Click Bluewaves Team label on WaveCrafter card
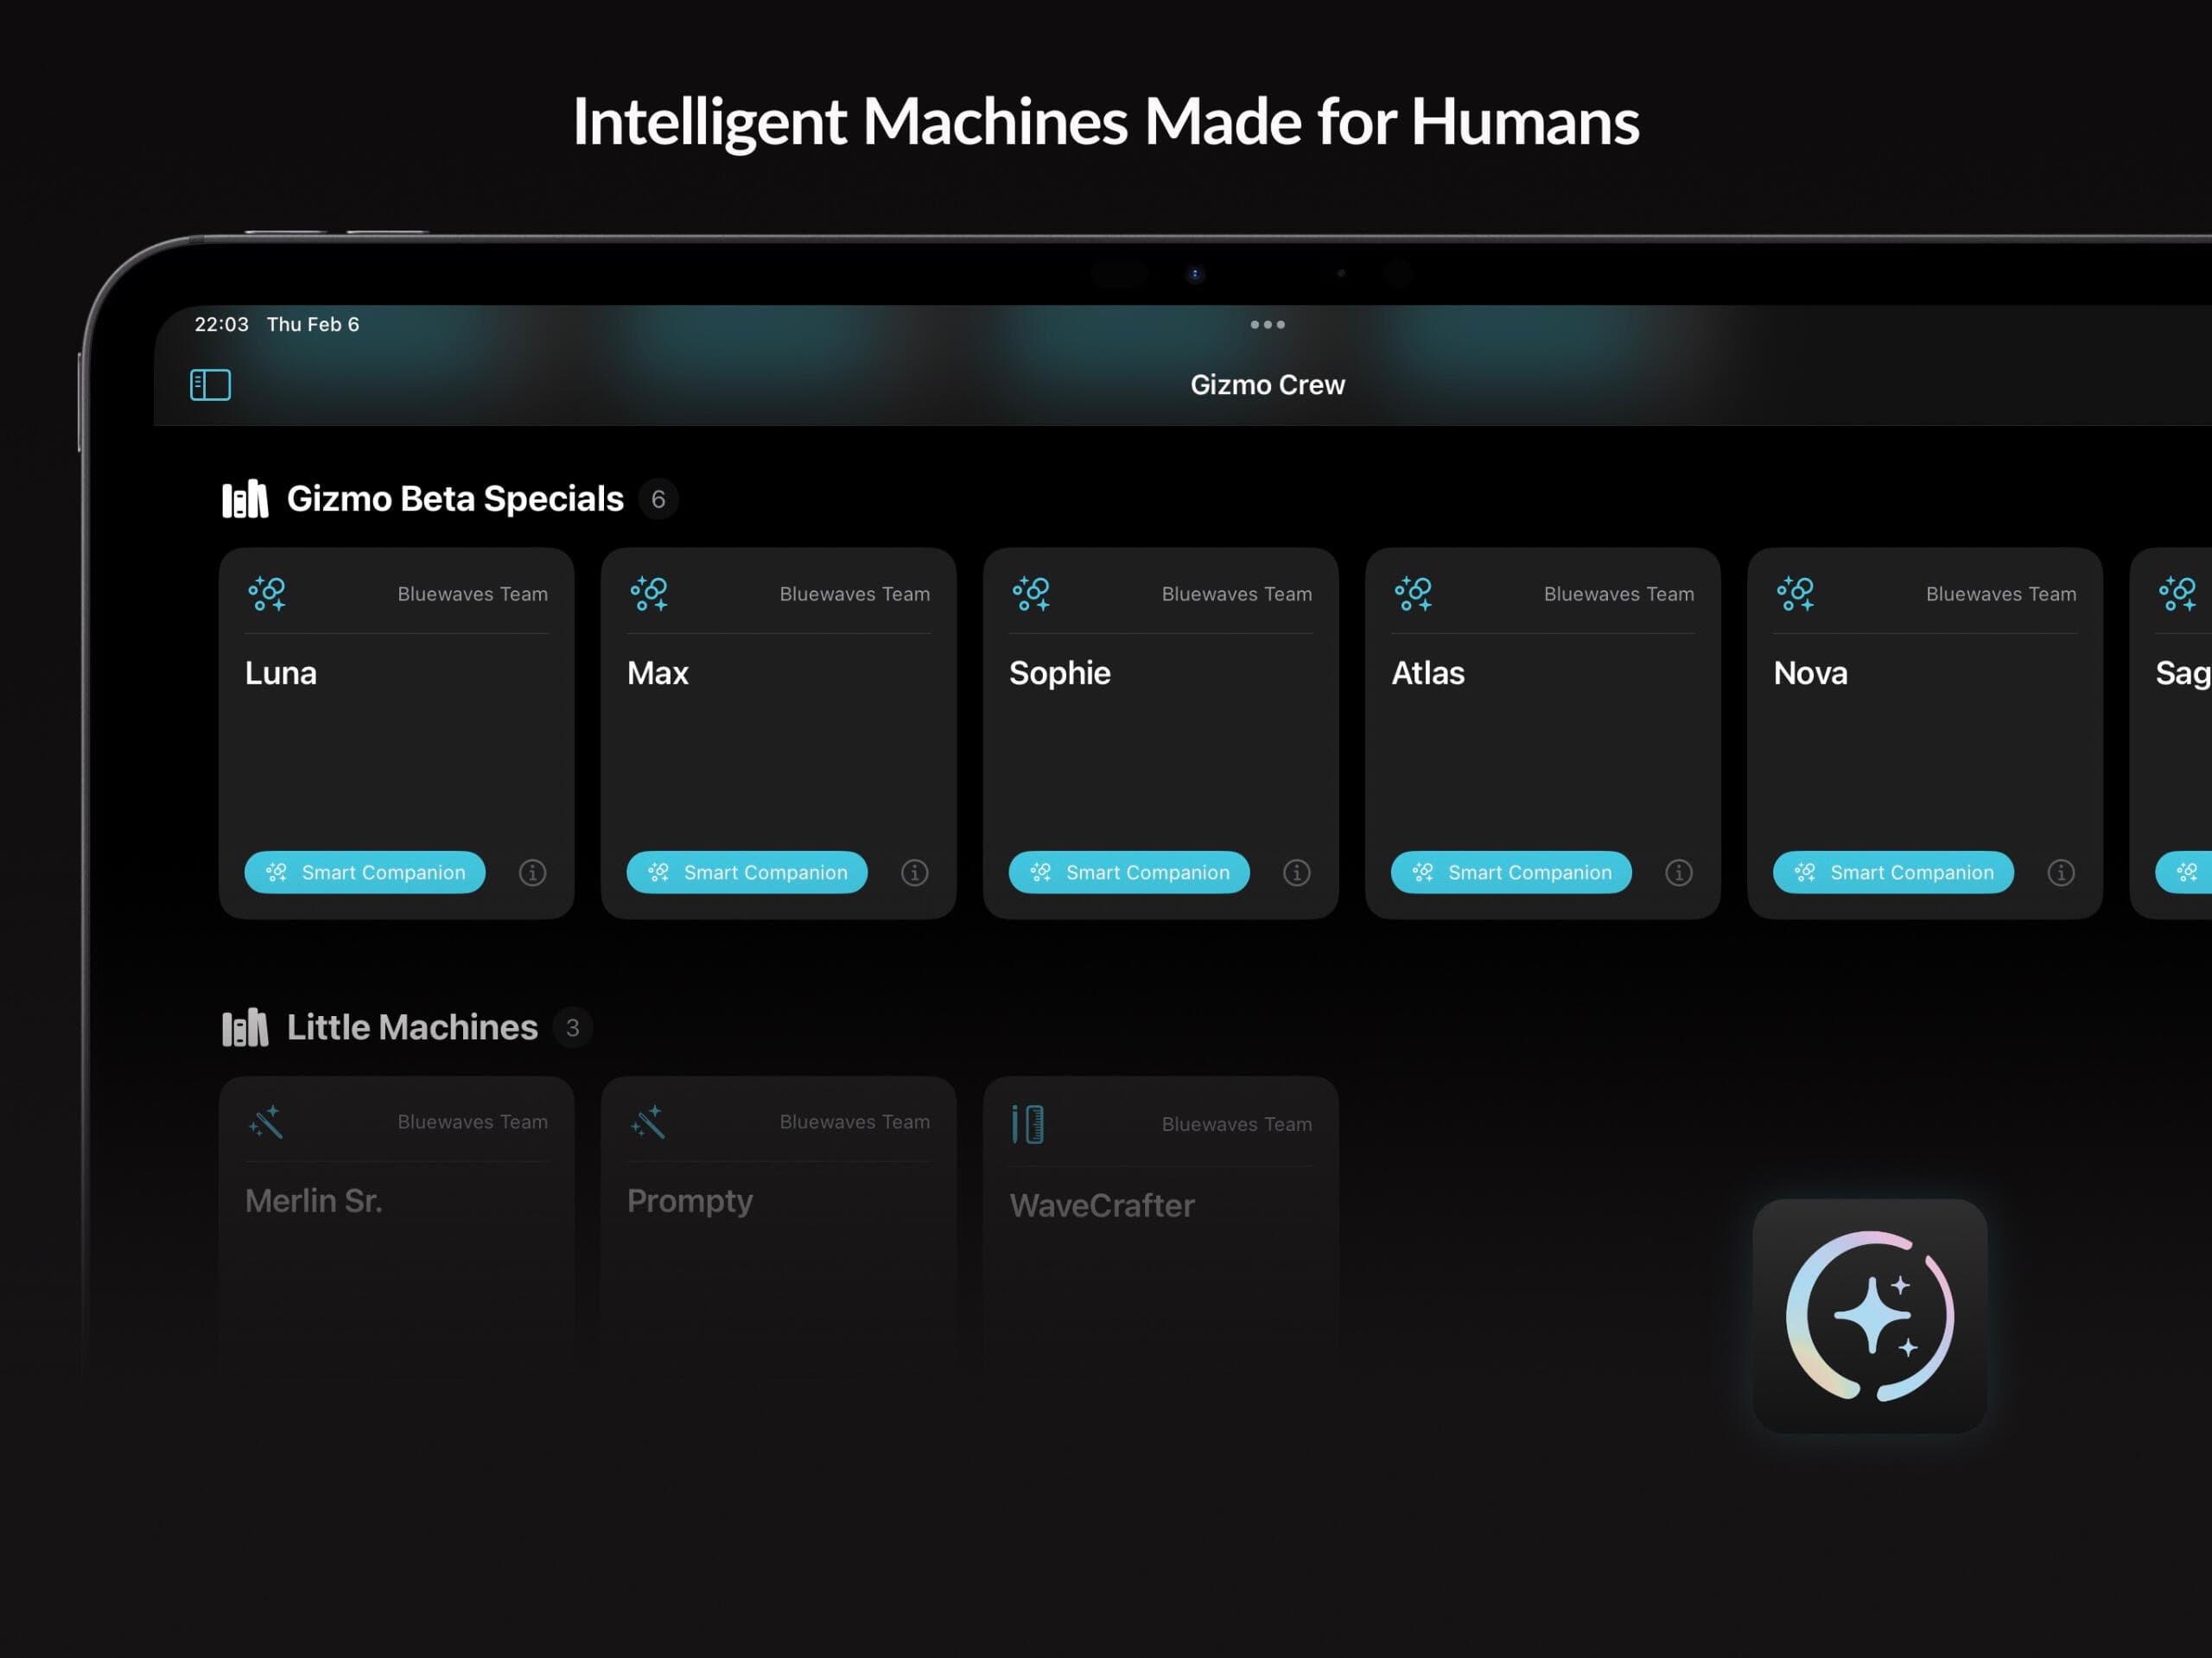The width and height of the screenshot is (2212, 1658). tap(1236, 1124)
